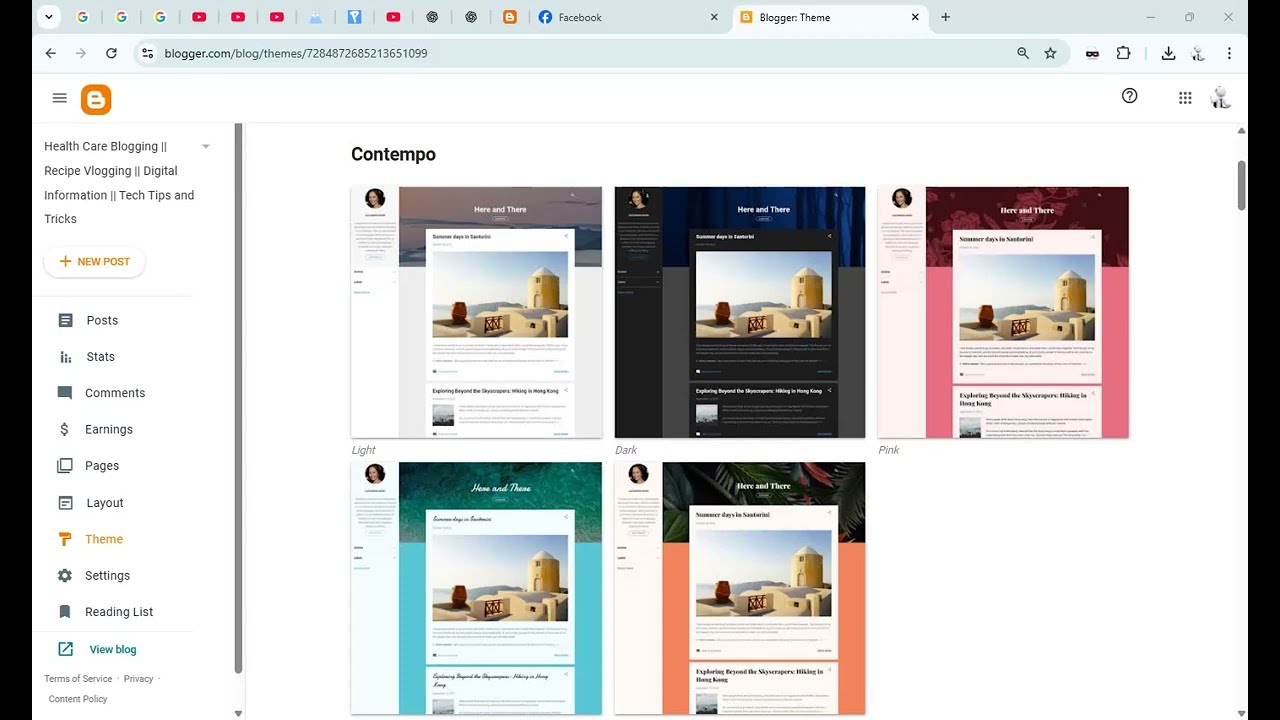Click the main page scroll-down arrow
Viewport: 1280px width, 720px height.
(1242, 713)
